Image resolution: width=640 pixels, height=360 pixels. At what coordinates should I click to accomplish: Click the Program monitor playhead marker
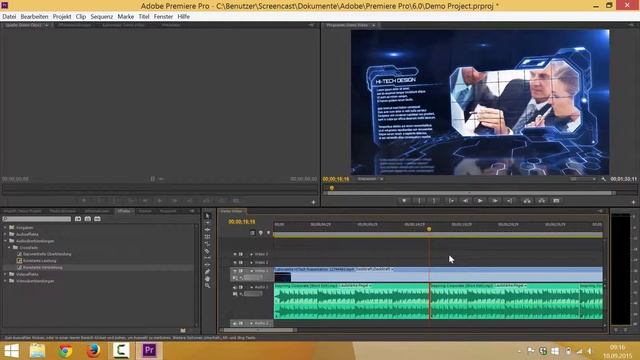coord(332,188)
